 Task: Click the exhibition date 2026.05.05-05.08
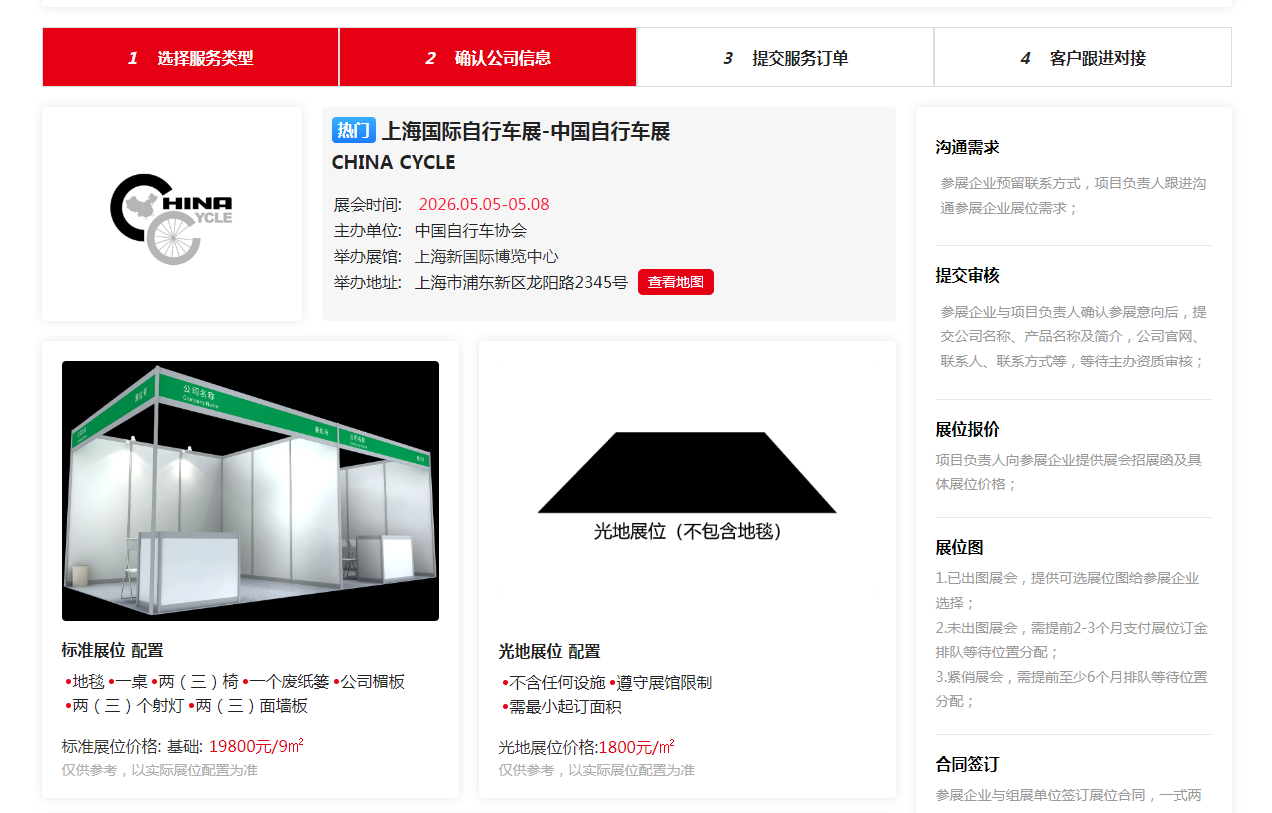[x=484, y=204]
